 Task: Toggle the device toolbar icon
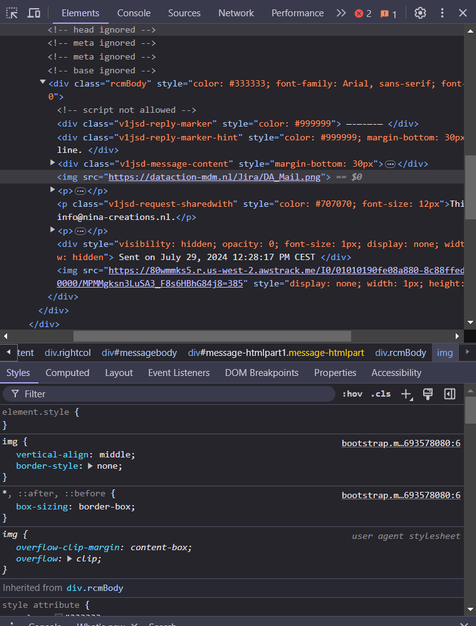pyautogui.click(x=34, y=13)
